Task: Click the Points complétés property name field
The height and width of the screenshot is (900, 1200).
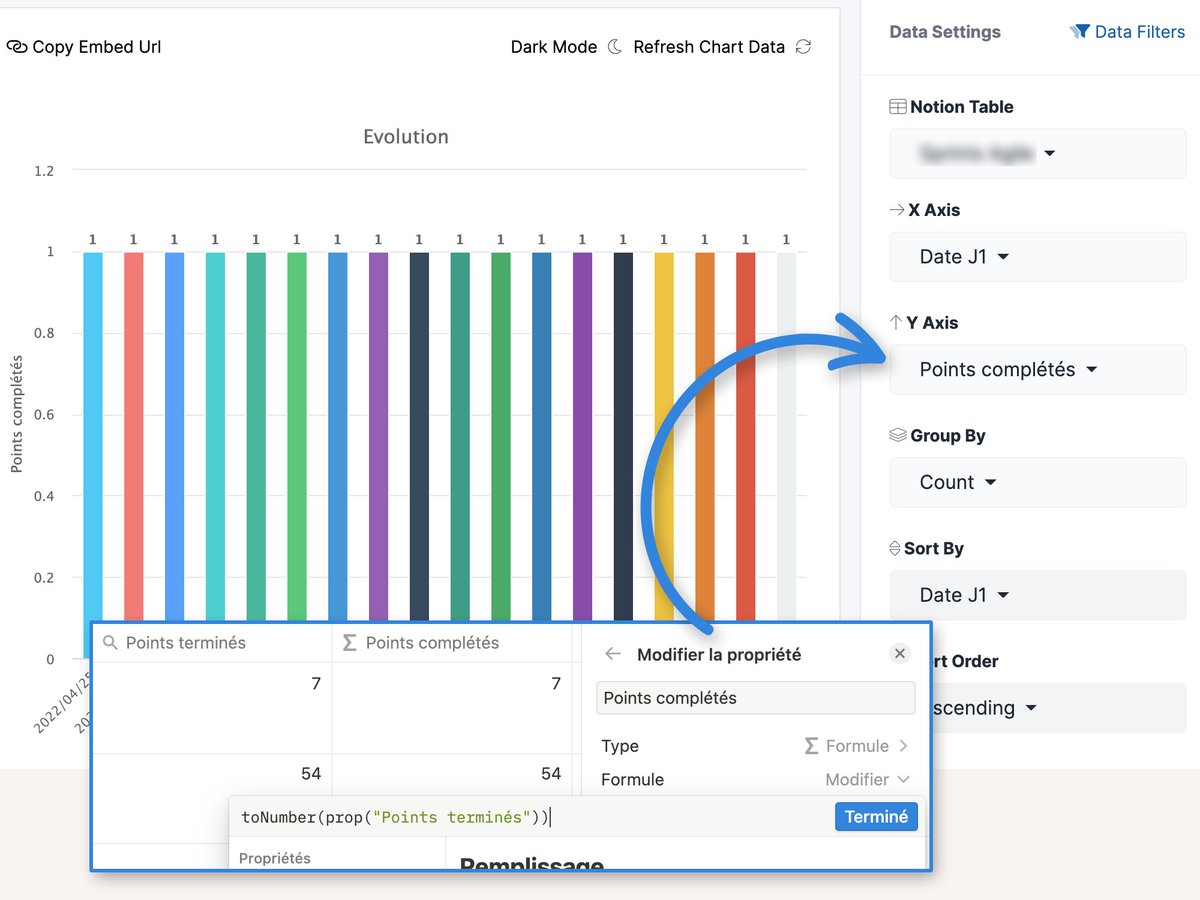Action: (756, 698)
